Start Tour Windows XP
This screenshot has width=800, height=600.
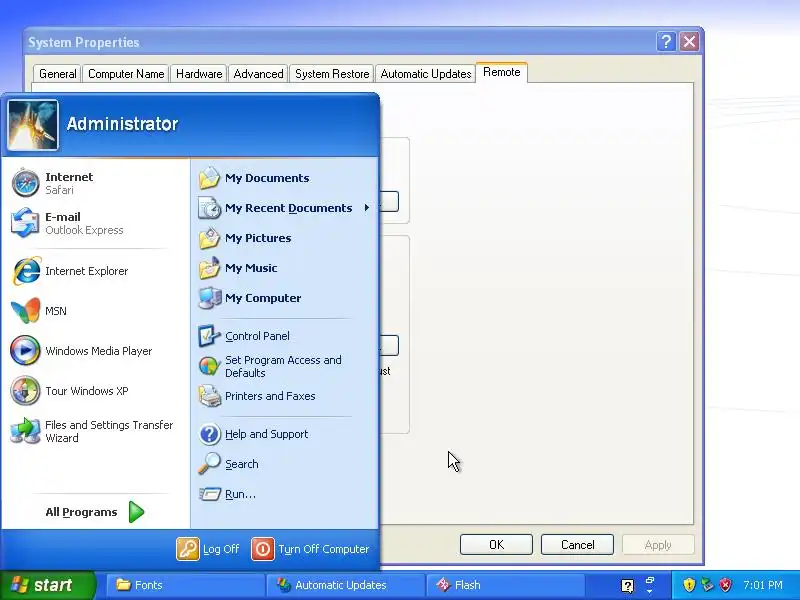[x=94, y=391]
